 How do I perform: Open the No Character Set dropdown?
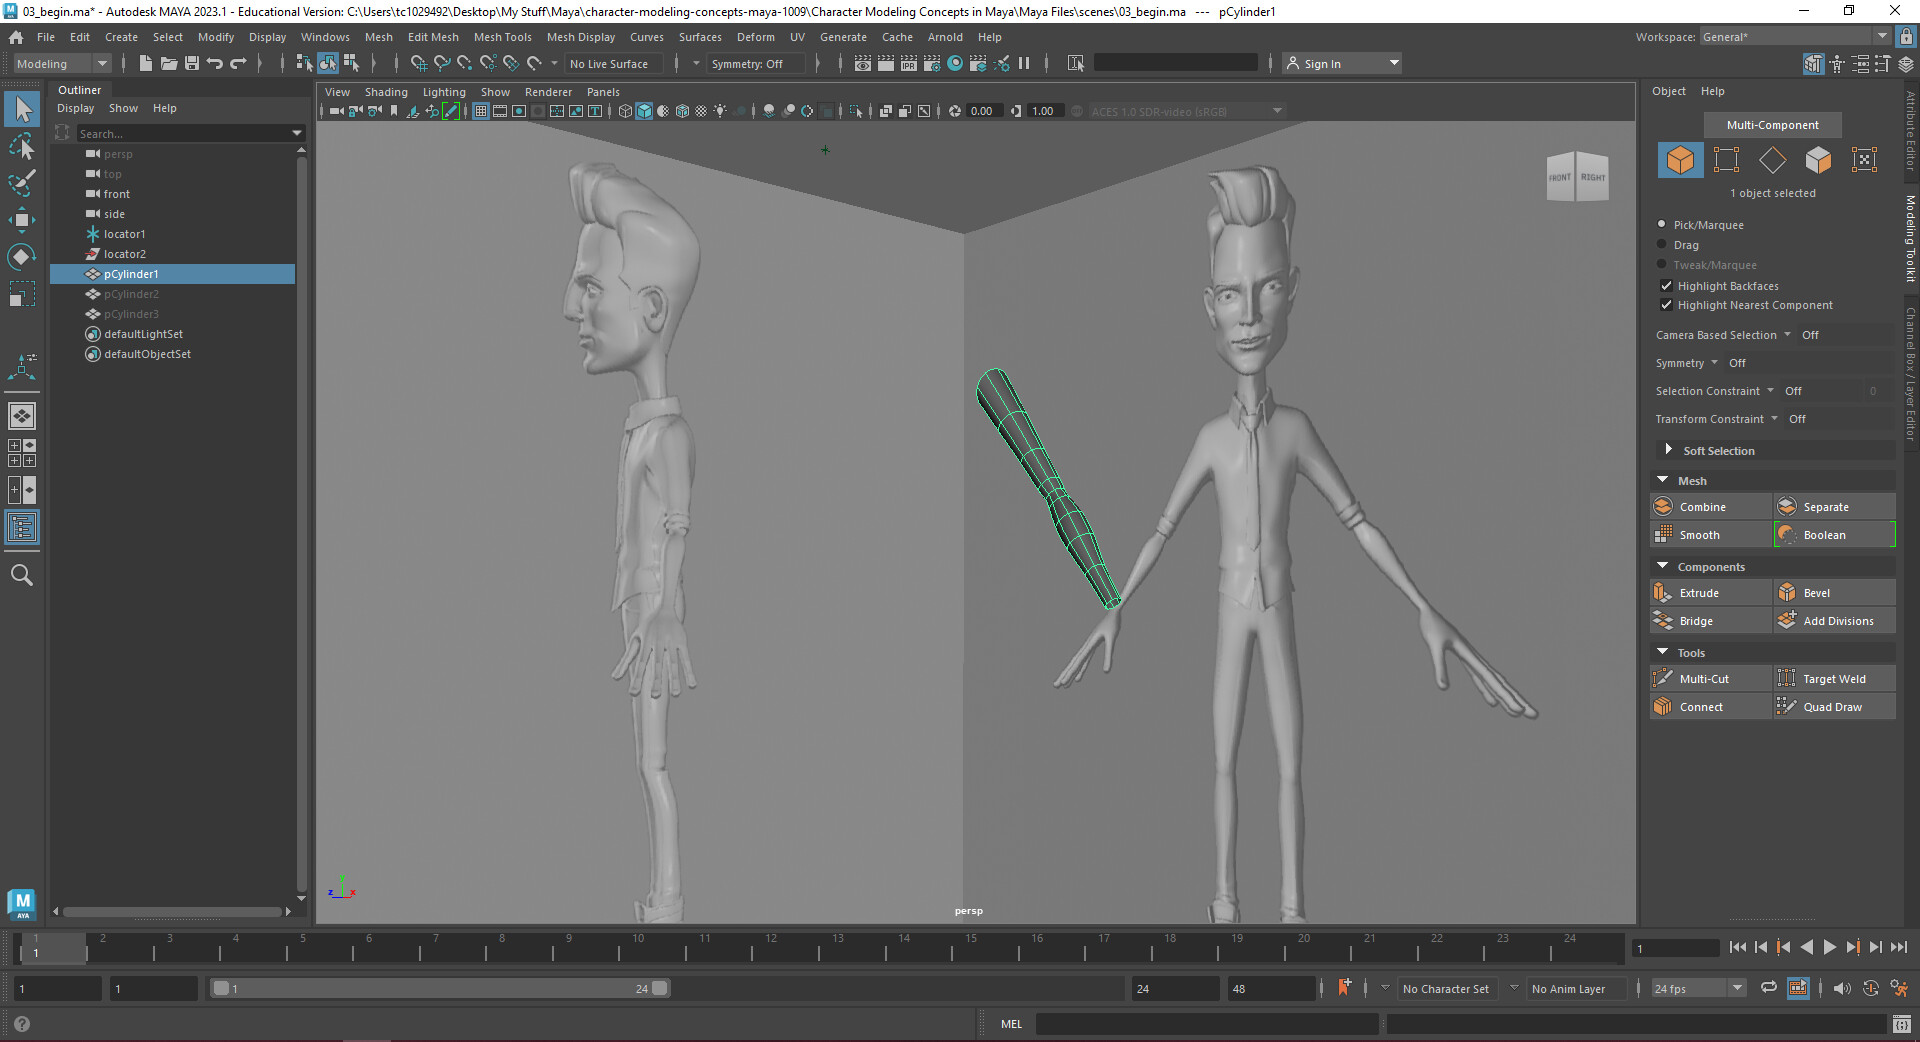(1447, 988)
